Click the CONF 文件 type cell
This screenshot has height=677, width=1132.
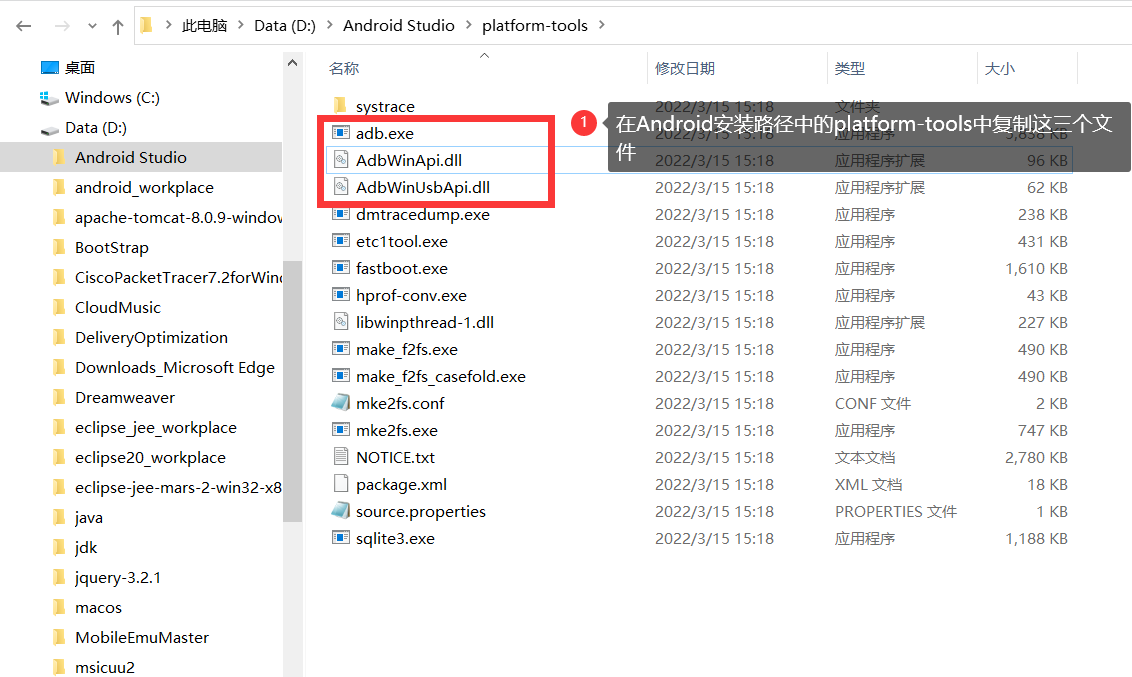[873, 403]
